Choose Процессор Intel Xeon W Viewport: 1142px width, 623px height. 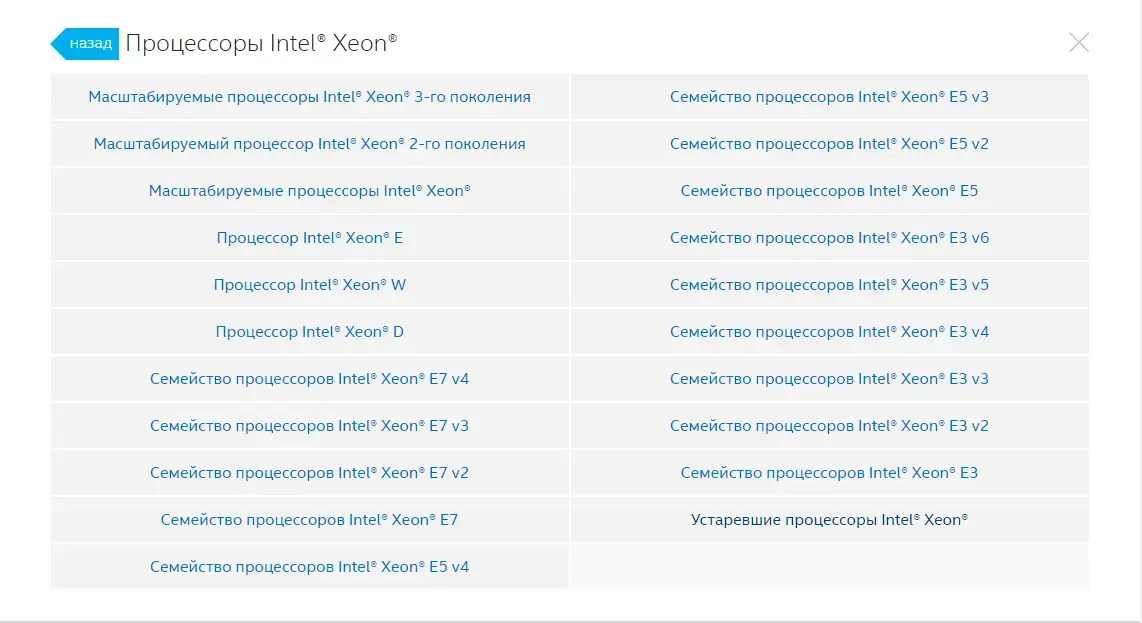pos(310,285)
